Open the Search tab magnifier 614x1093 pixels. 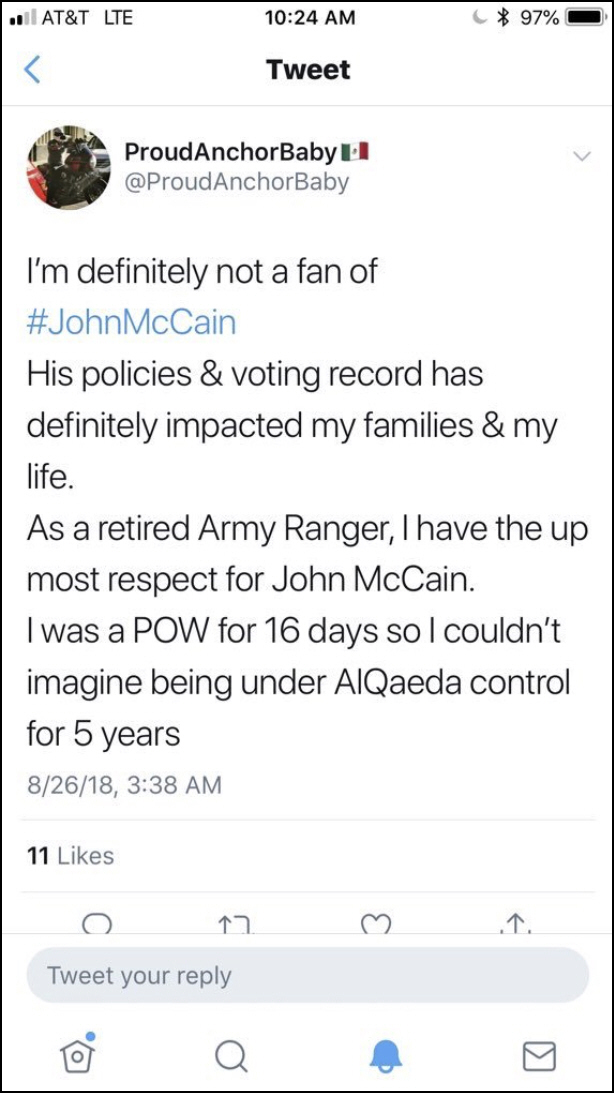[x=231, y=1055]
